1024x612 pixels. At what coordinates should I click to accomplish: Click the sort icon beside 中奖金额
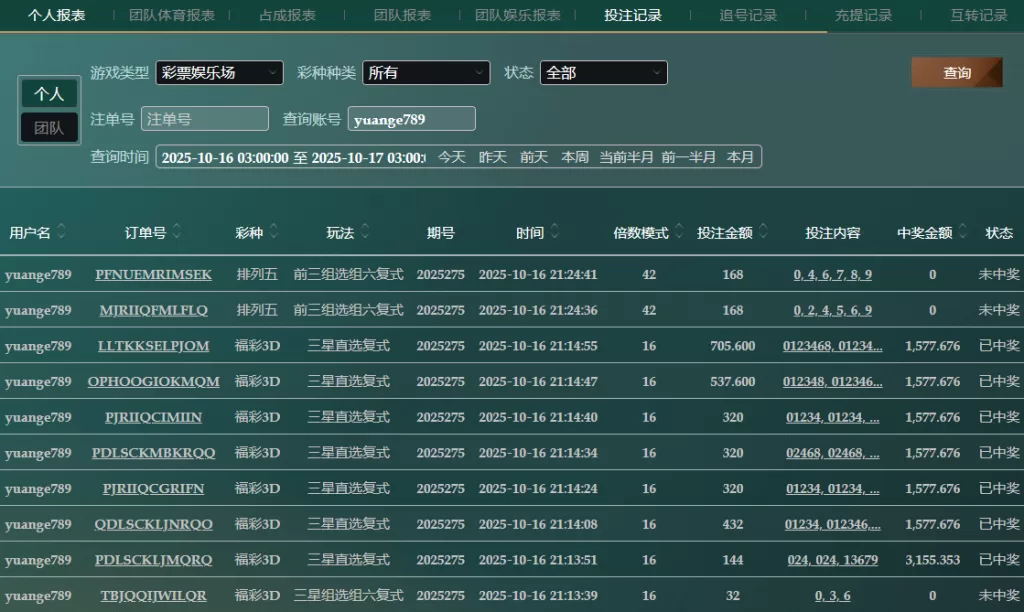pos(962,232)
